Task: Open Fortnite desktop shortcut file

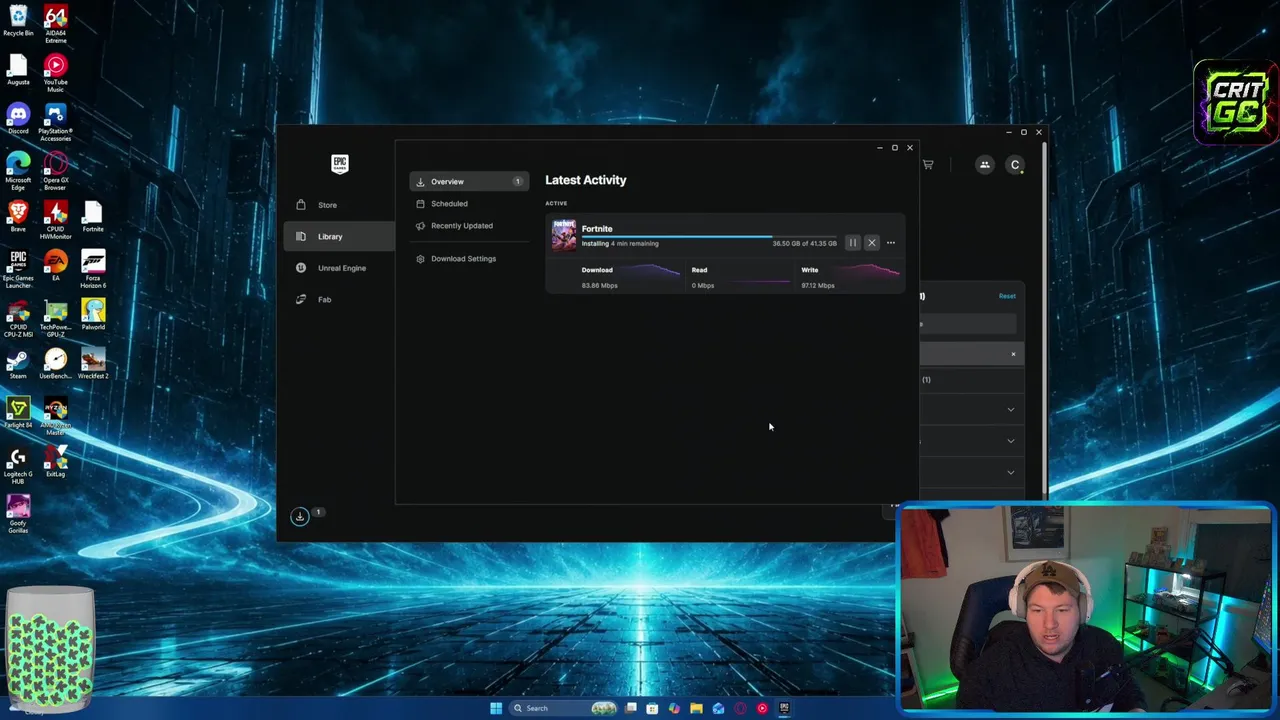Action: (x=93, y=217)
